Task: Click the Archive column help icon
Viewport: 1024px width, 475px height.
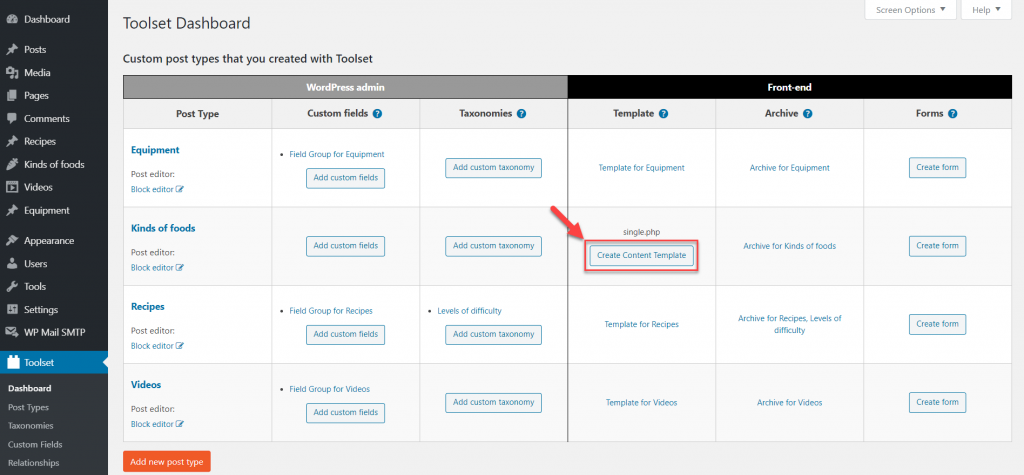Action: point(808,114)
